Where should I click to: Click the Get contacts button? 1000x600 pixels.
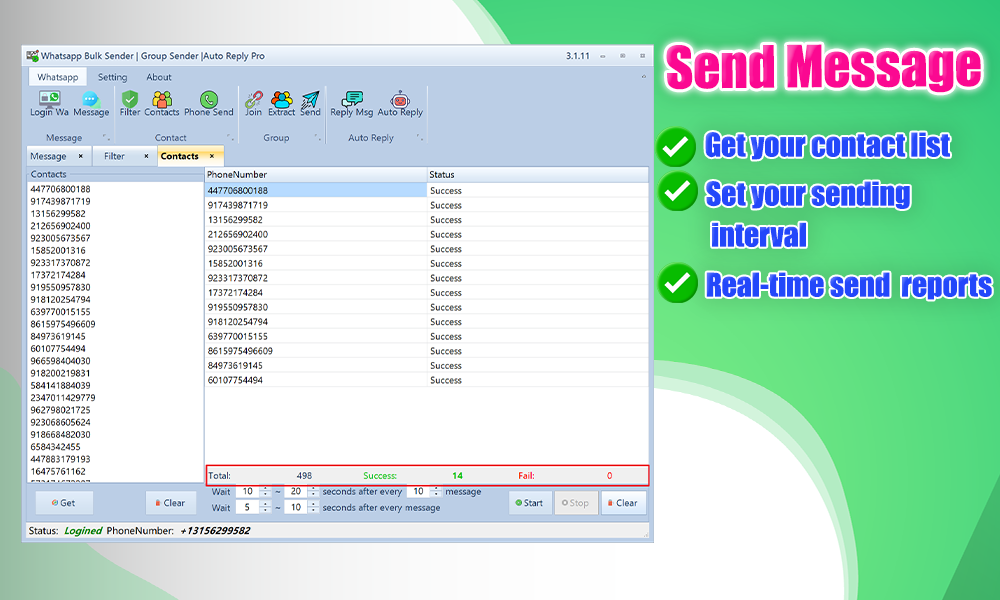pos(64,503)
